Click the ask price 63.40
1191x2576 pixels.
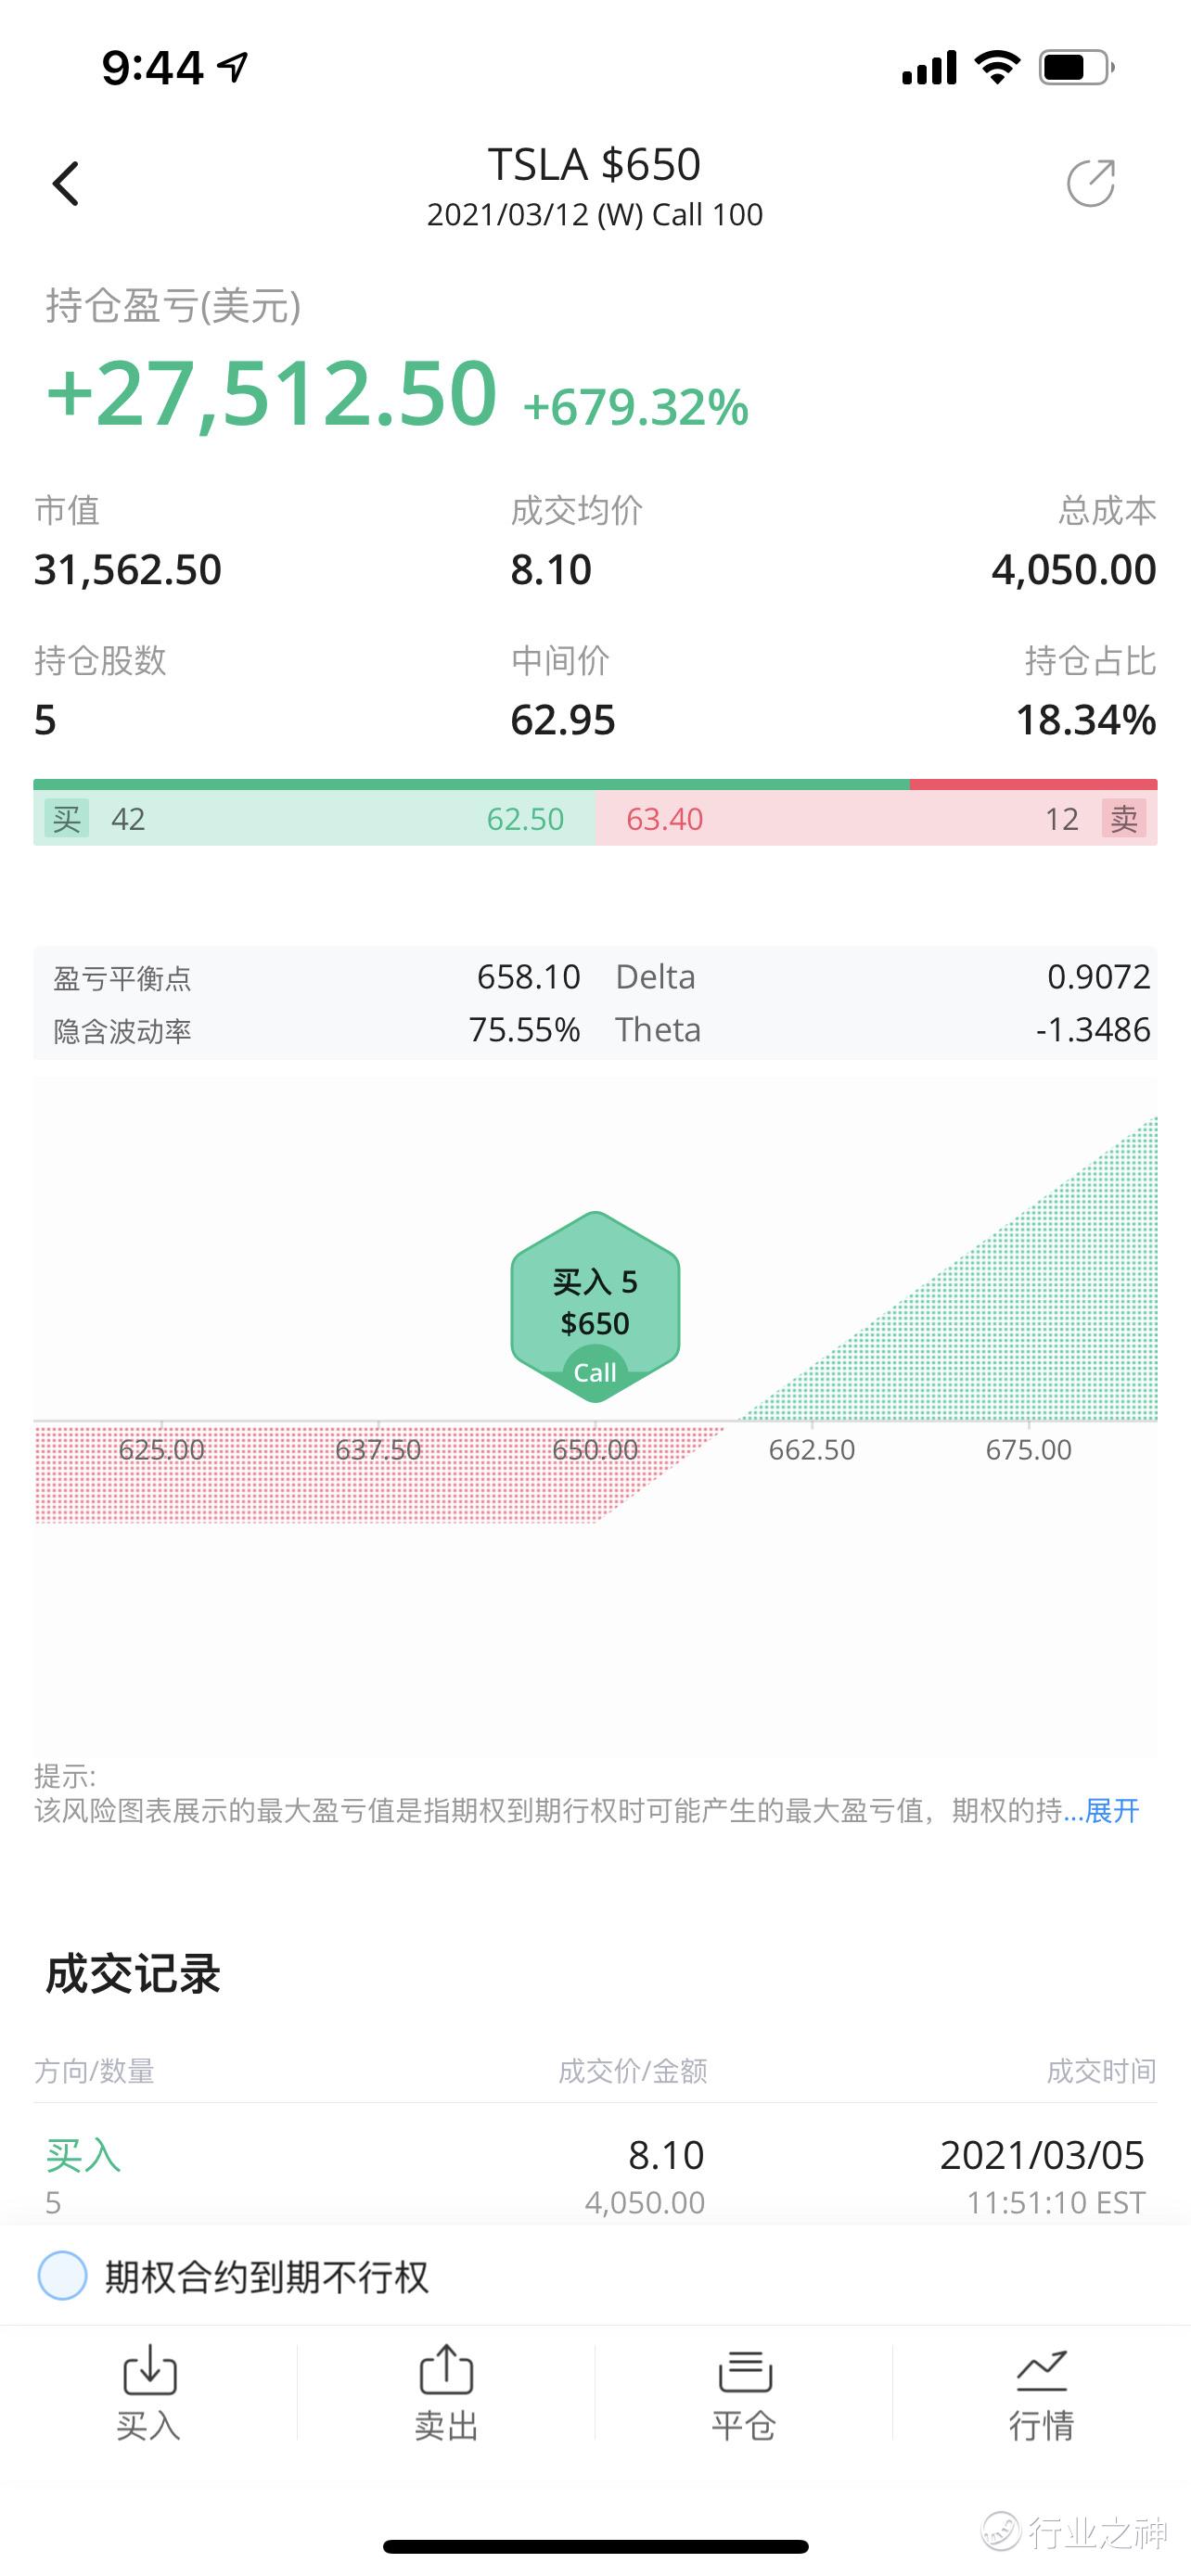tap(665, 819)
